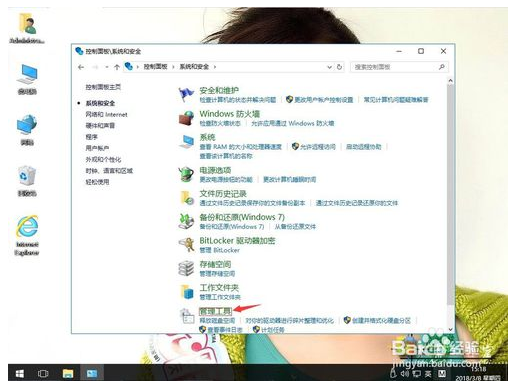The width and height of the screenshot is (510, 381).
Task: Click 允许远程访问 link
Action: (x=317, y=147)
